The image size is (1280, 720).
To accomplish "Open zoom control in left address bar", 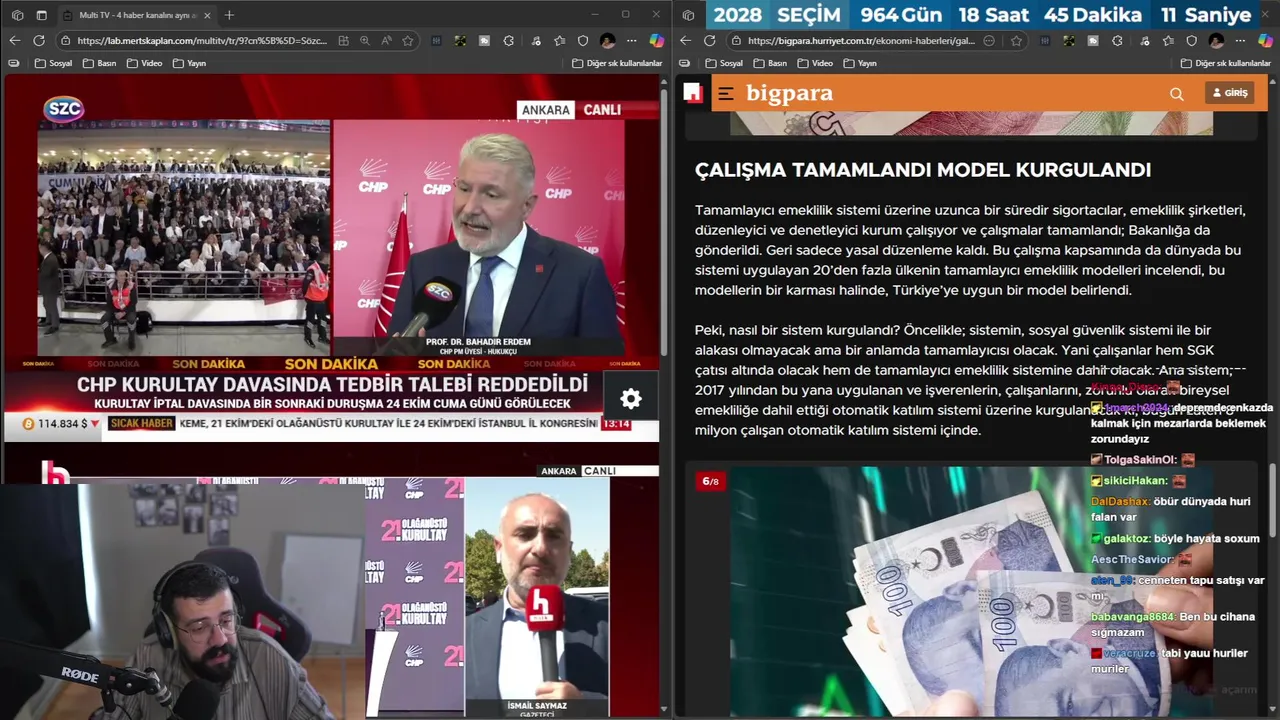I will click(x=364, y=41).
